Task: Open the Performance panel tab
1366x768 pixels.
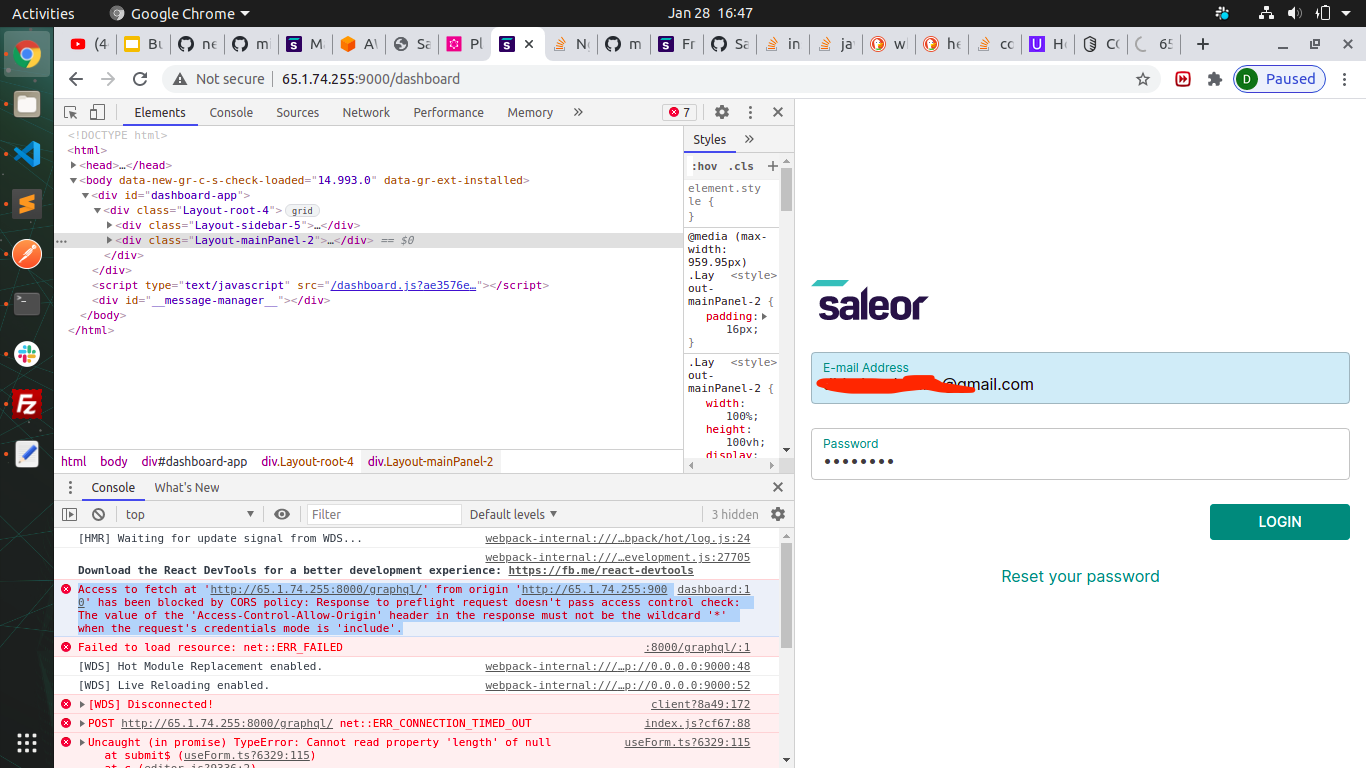Action: [x=448, y=112]
